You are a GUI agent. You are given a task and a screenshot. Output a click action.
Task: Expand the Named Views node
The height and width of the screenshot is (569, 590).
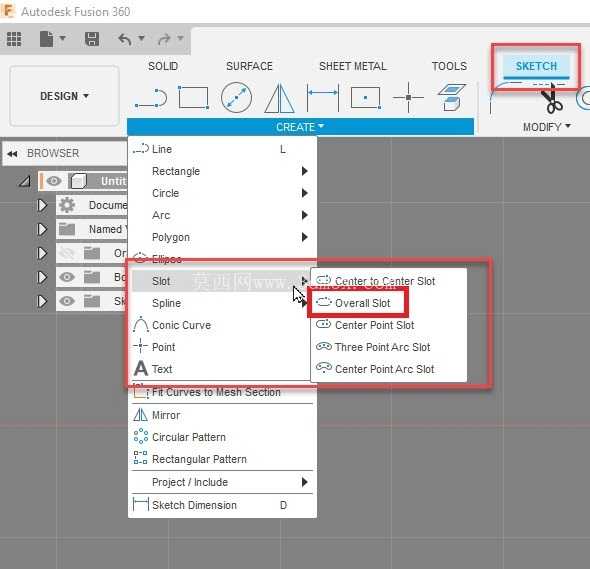click(x=42, y=229)
